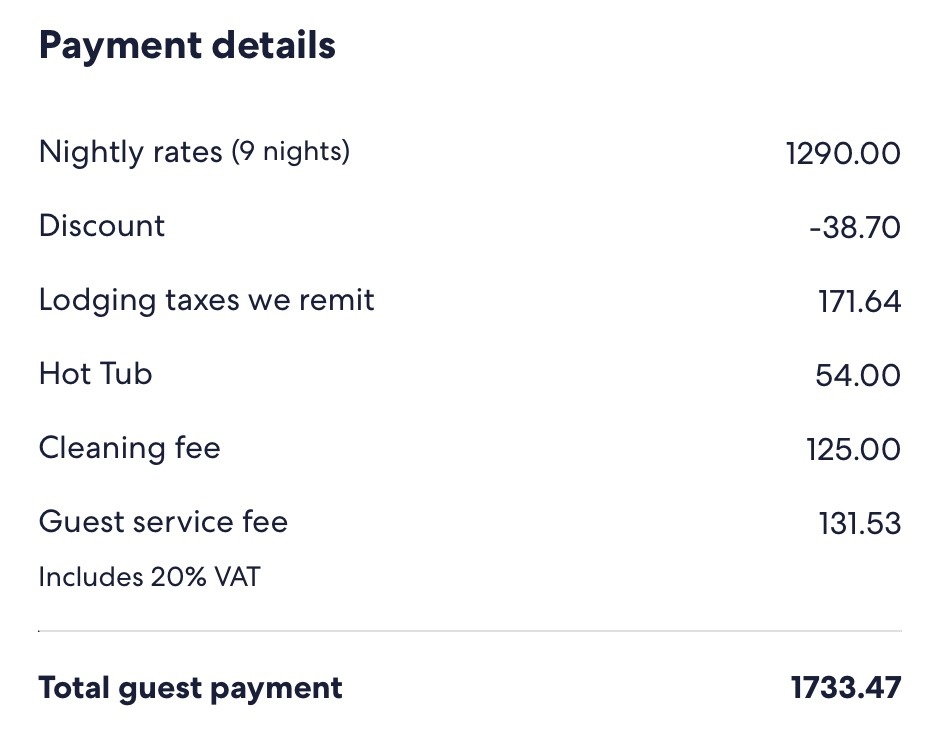The height and width of the screenshot is (754, 944).
Task: Click the Discount label
Action: [102, 226]
